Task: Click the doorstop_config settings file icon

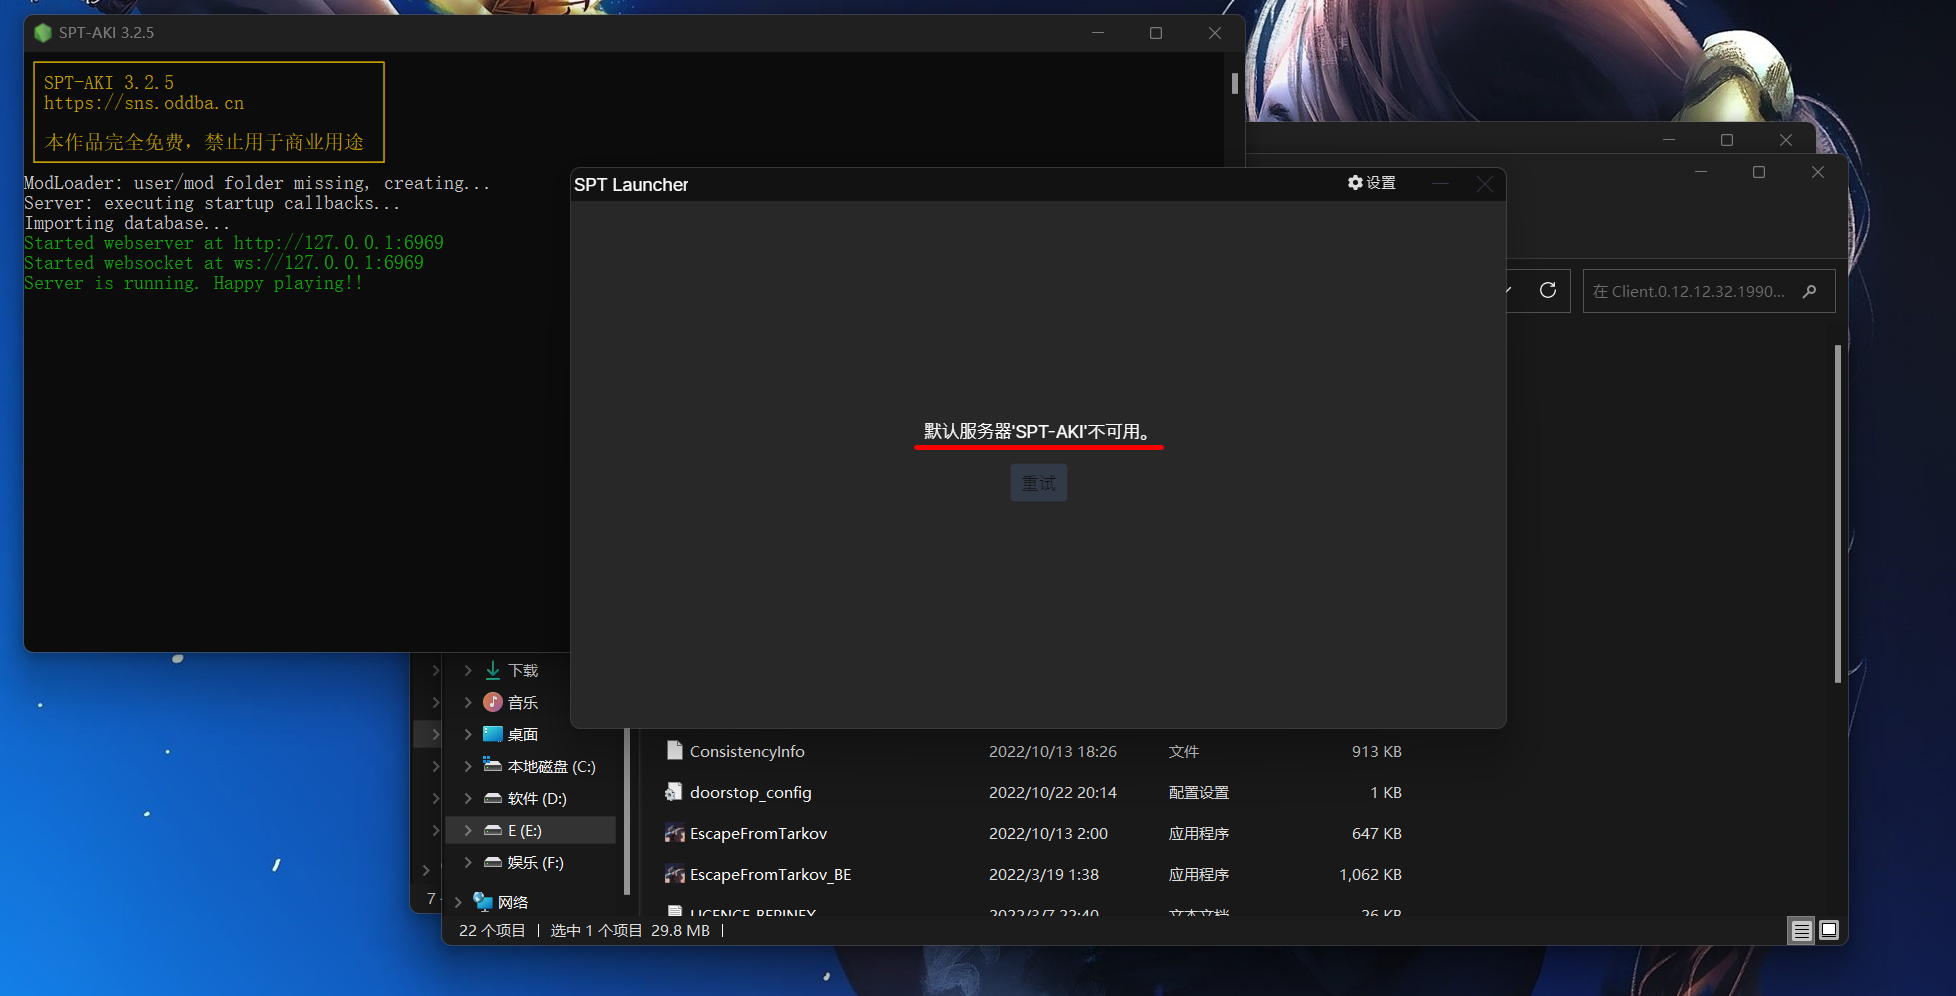Action: [674, 792]
